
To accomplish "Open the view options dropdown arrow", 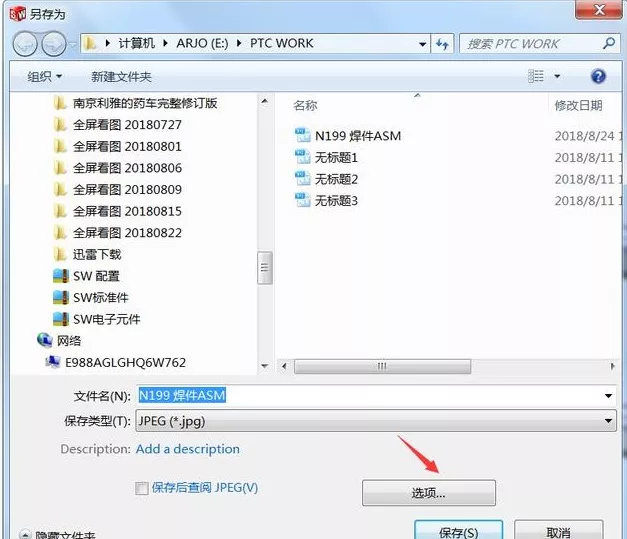I will (x=557, y=76).
